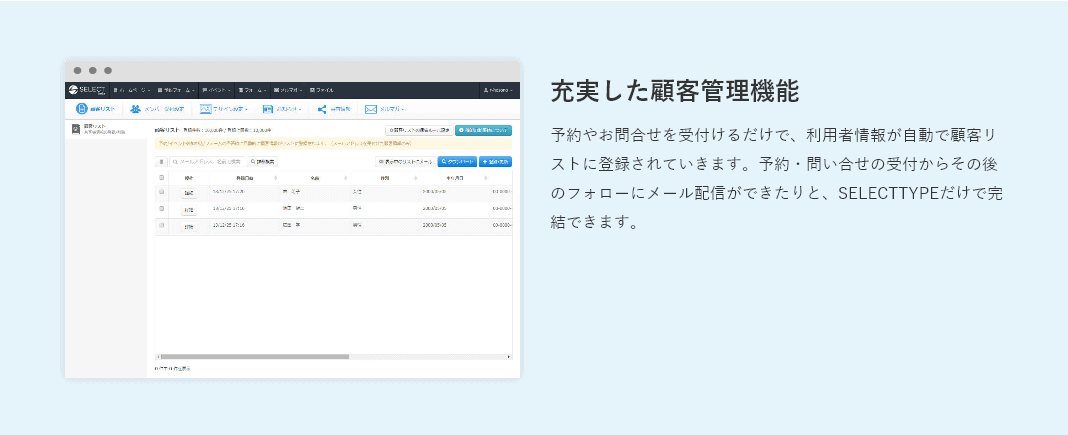The width and height of the screenshot is (1068, 435).
Task: Click the 詳細検索 search button
Action: pos(262,162)
